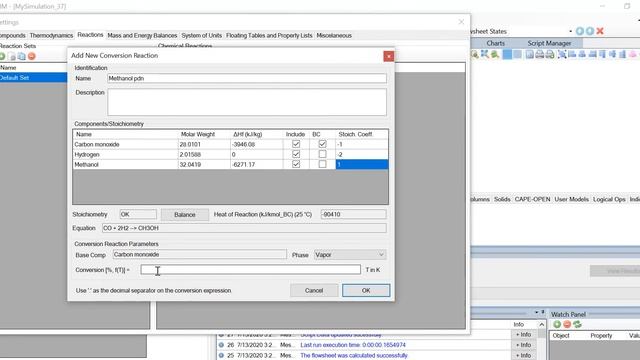Click the first printer icon in flowsheet toolbar
Screen dimensions: 640x360
click(x=540, y=54)
